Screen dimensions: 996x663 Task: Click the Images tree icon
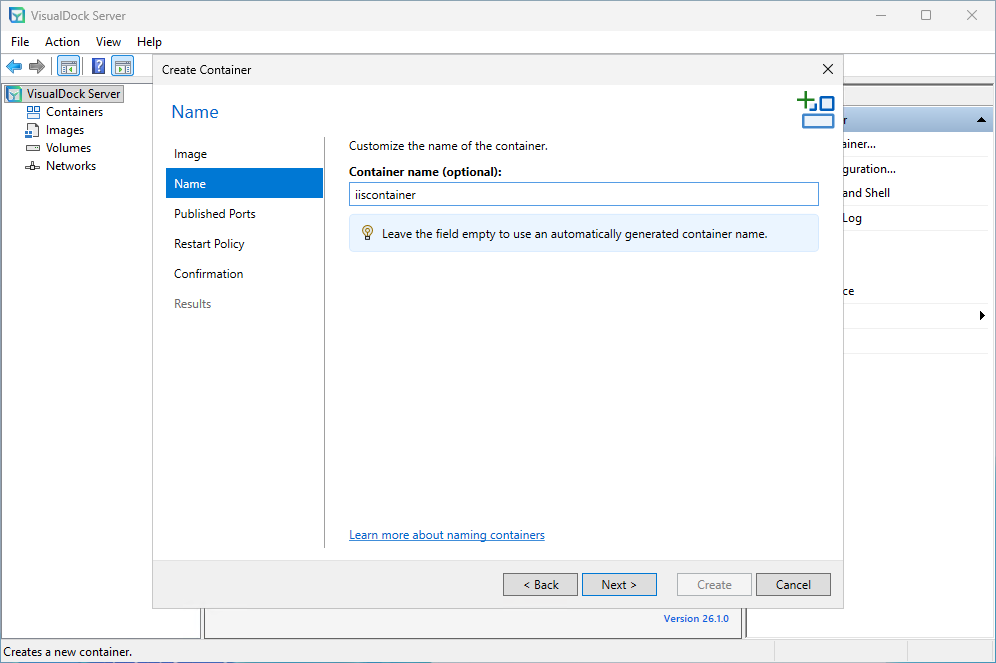pos(32,130)
